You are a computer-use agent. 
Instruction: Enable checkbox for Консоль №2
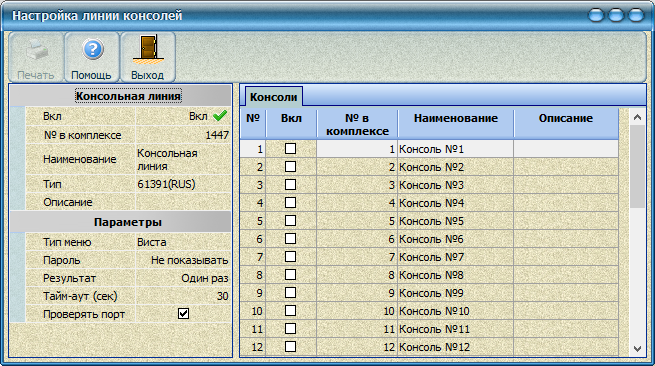(x=290, y=166)
